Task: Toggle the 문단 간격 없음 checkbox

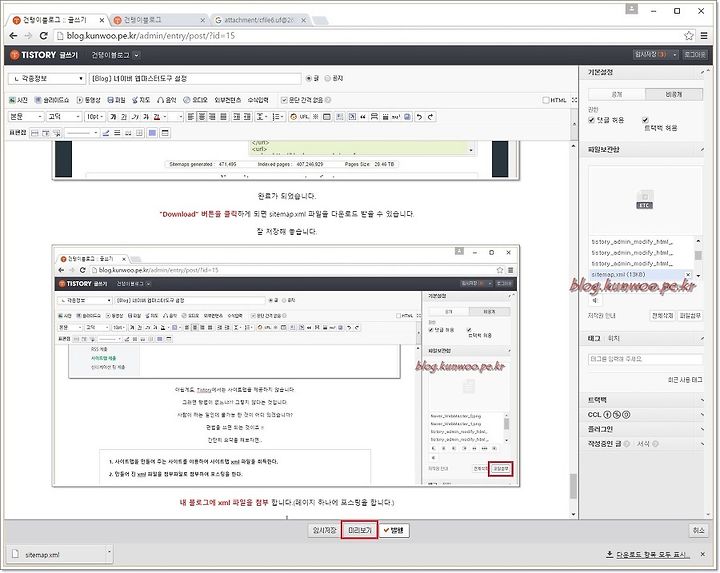Action: (284, 100)
